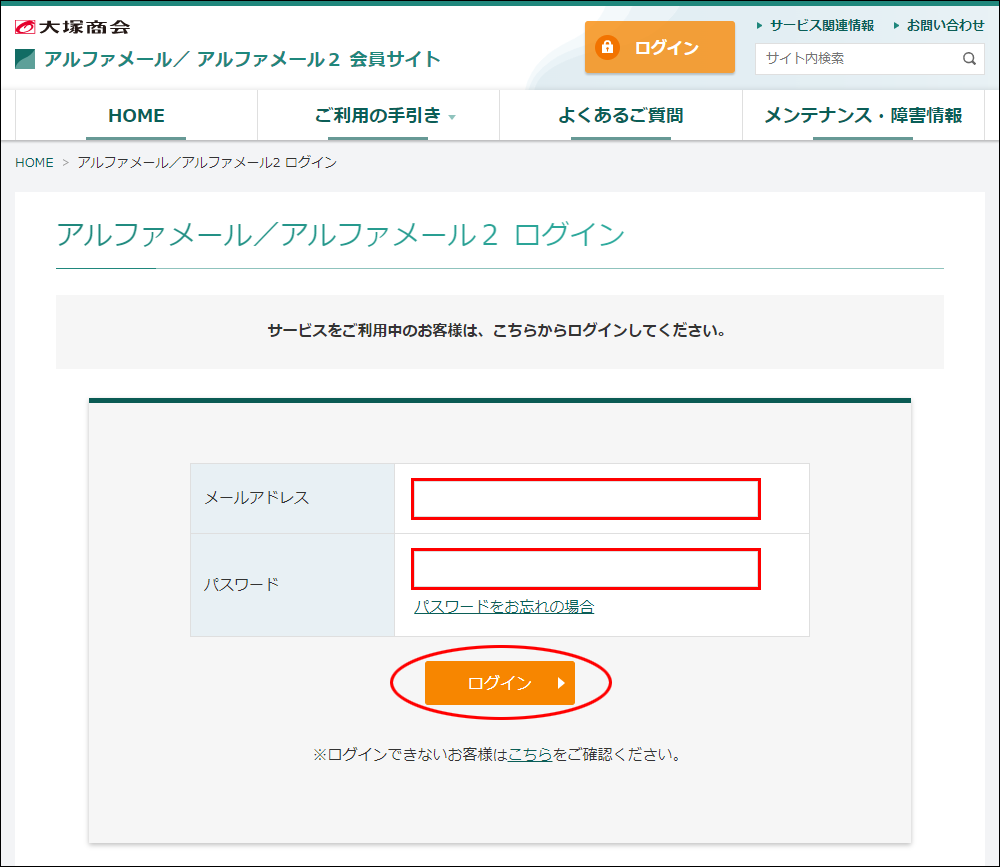The height and width of the screenshot is (867, 1000).
Task: Click the こちら link for login trouble
Action: coord(530,755)
